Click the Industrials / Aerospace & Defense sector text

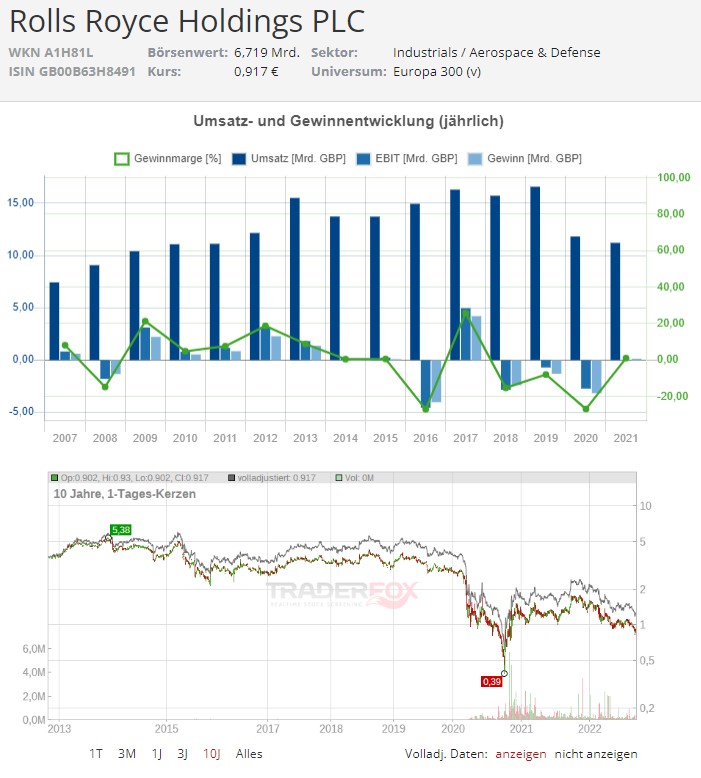click(497, 53)
